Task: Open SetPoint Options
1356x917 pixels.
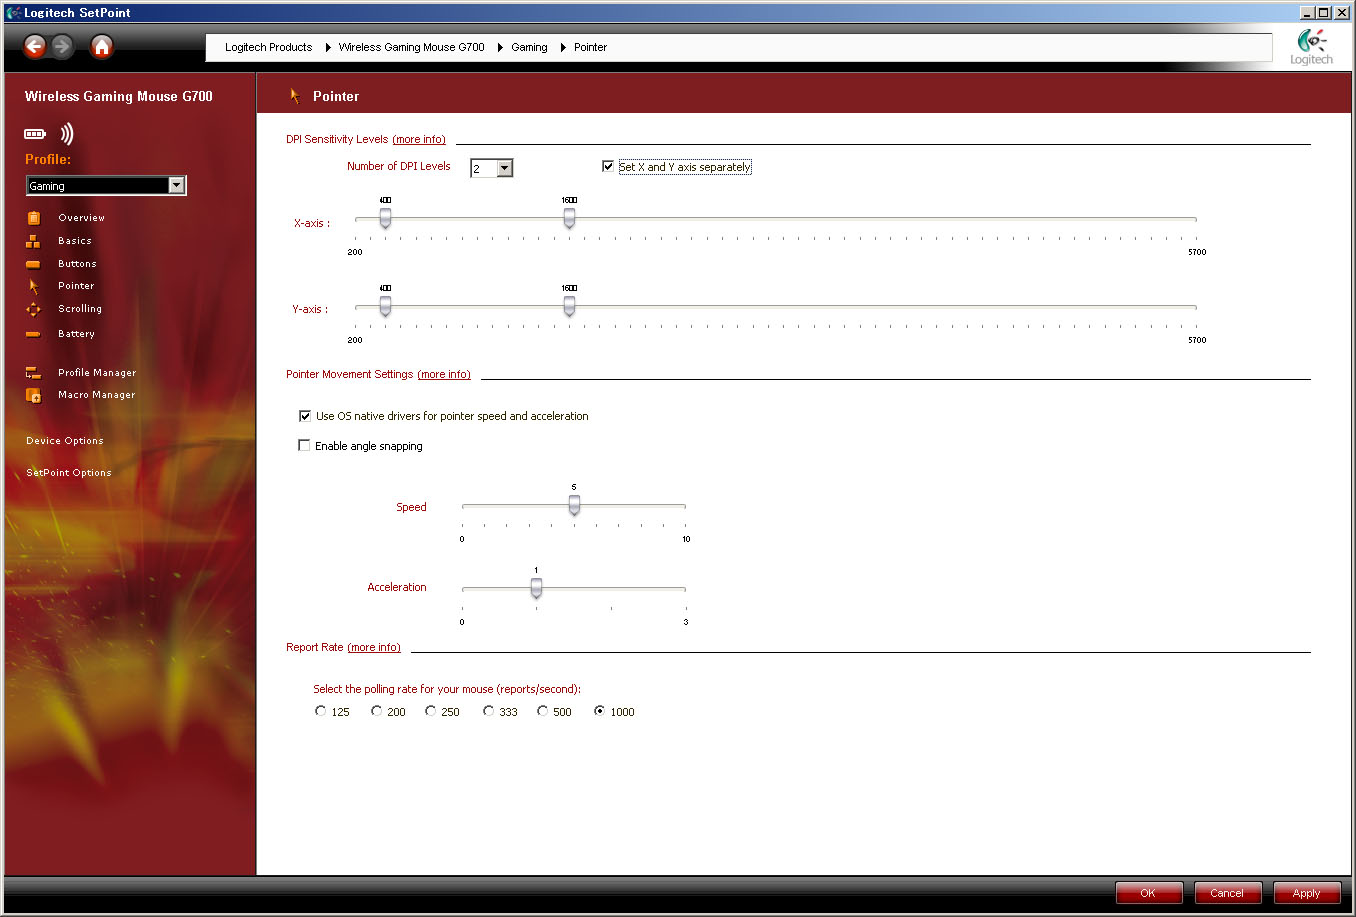Action: (69, 473)
